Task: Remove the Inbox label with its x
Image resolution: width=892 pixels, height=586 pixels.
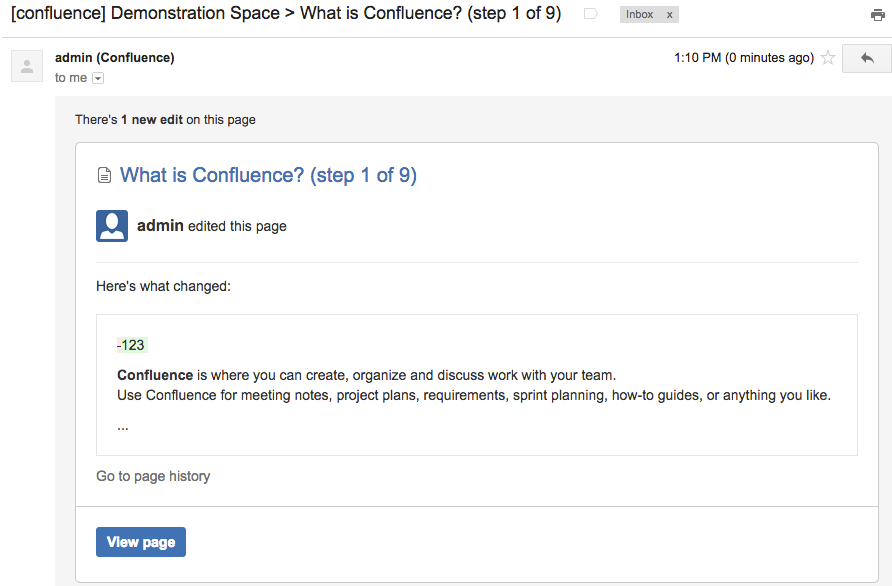Action: pos(670,15)
